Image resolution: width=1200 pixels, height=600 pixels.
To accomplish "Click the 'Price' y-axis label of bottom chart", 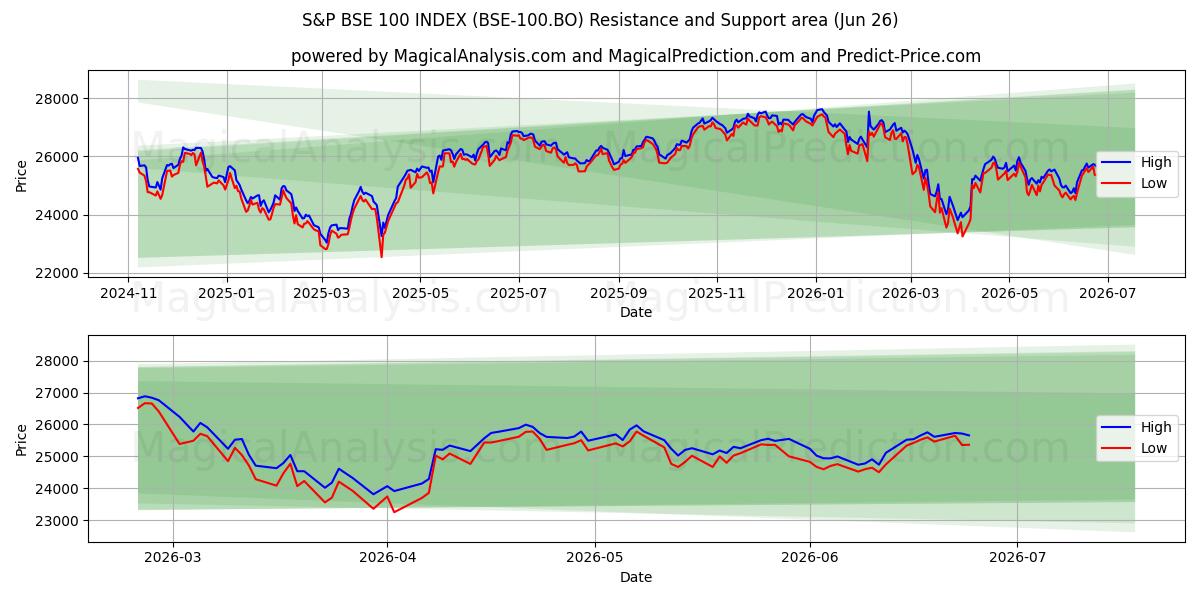I will tap(22, 439).
